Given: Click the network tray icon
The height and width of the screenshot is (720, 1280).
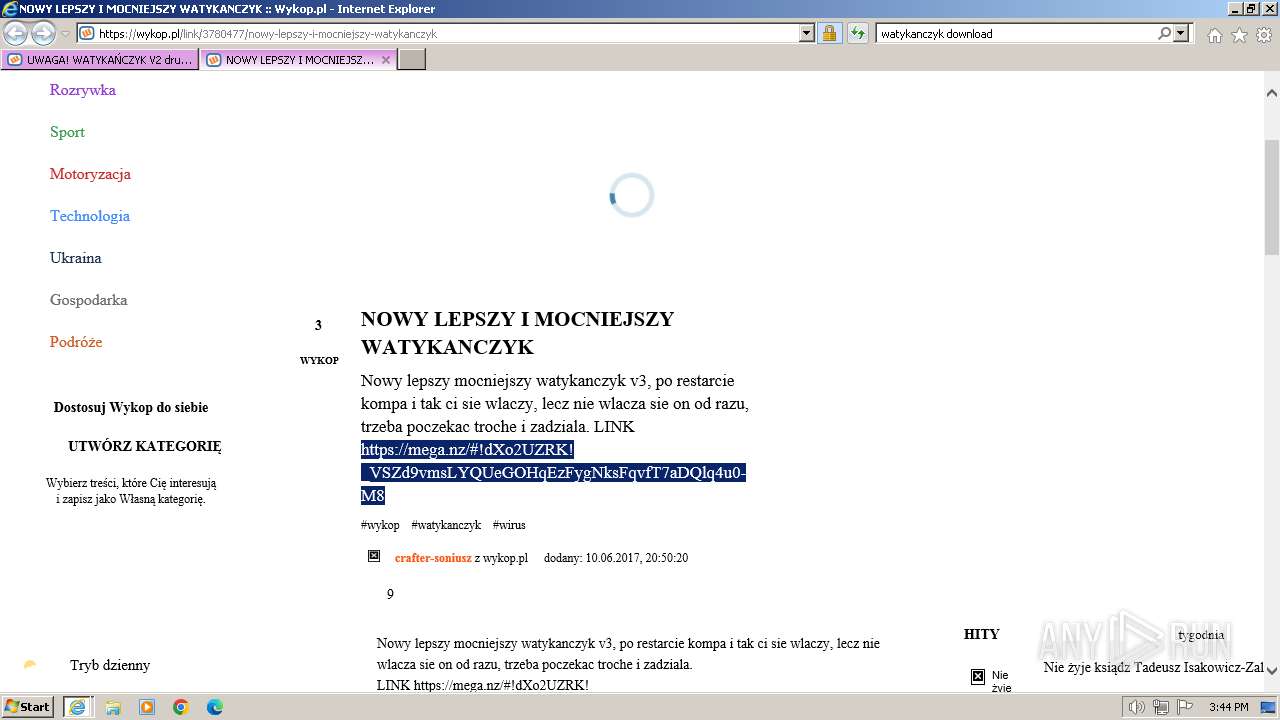Looking at the screenshot, I should [x=1161, y=707].
